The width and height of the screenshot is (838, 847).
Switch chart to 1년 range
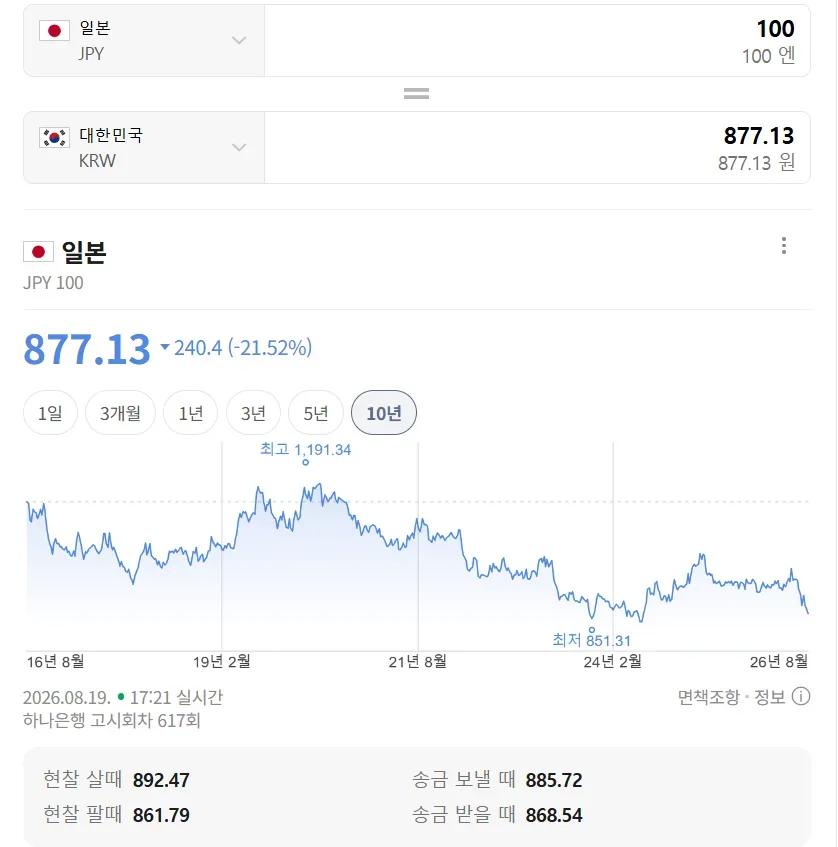(x=190, y=413)
